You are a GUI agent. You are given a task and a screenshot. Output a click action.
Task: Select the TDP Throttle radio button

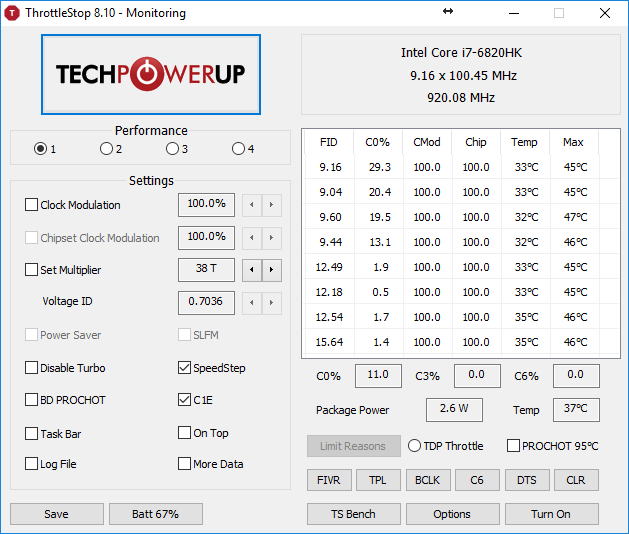(414, 446)
